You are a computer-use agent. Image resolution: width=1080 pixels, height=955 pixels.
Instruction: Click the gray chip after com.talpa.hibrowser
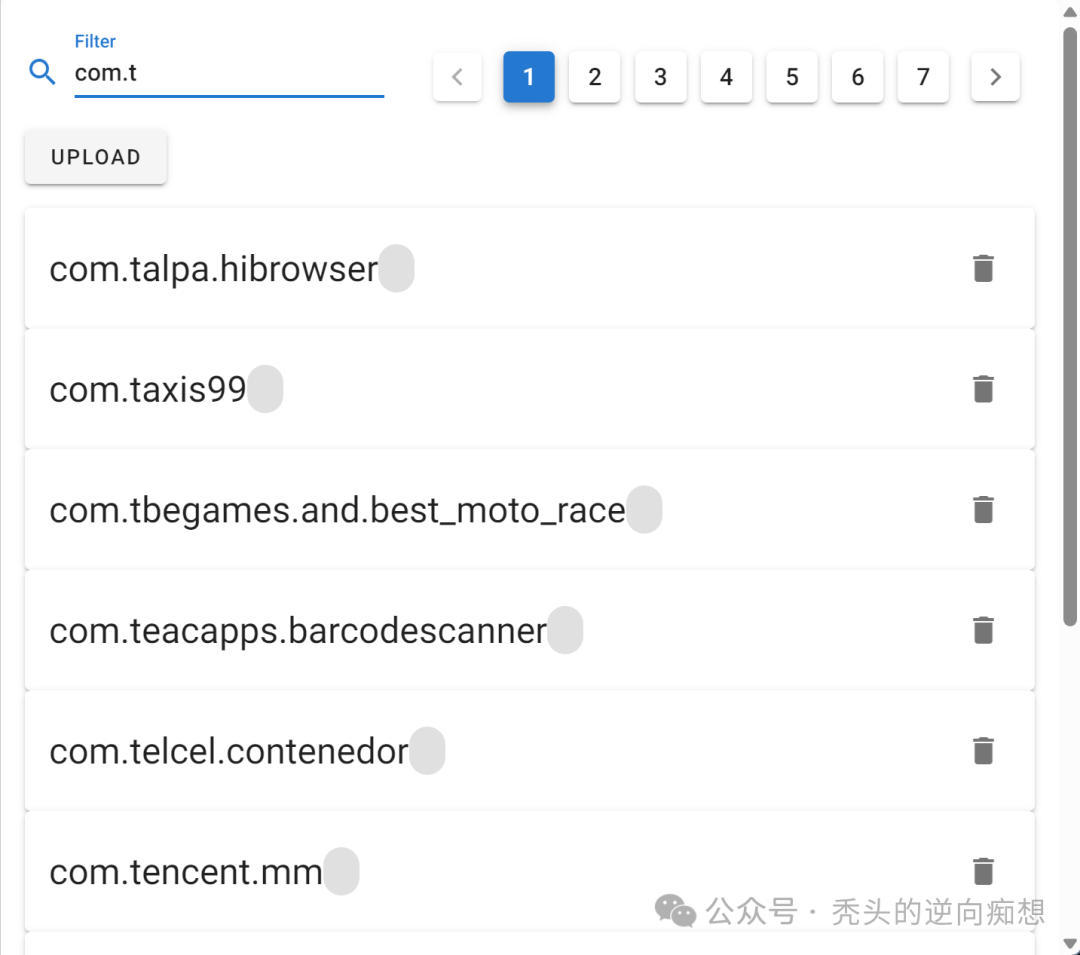pyautogui.click(x=397, y=269)
